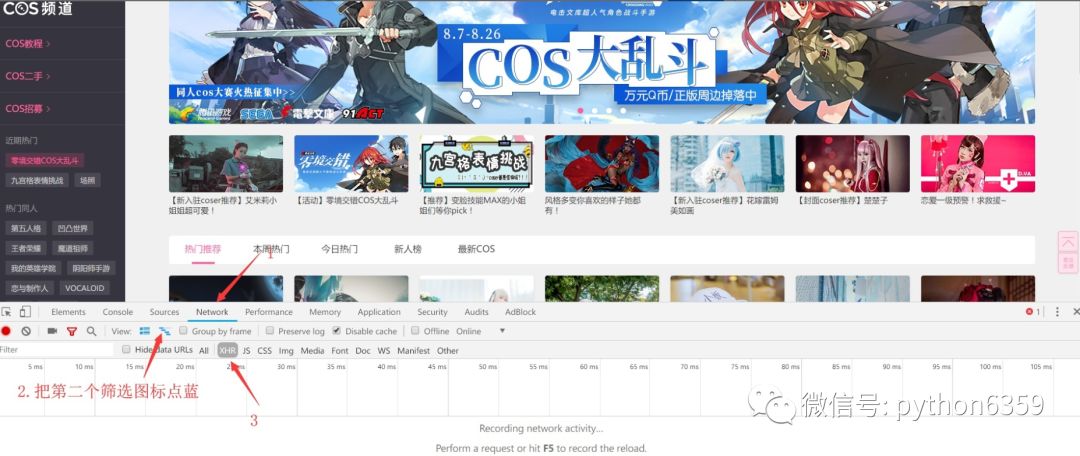Open the 最新COS page tab
Image resolution: width=1080 pixels, height=456 pixels.
[x=476, y=249]
